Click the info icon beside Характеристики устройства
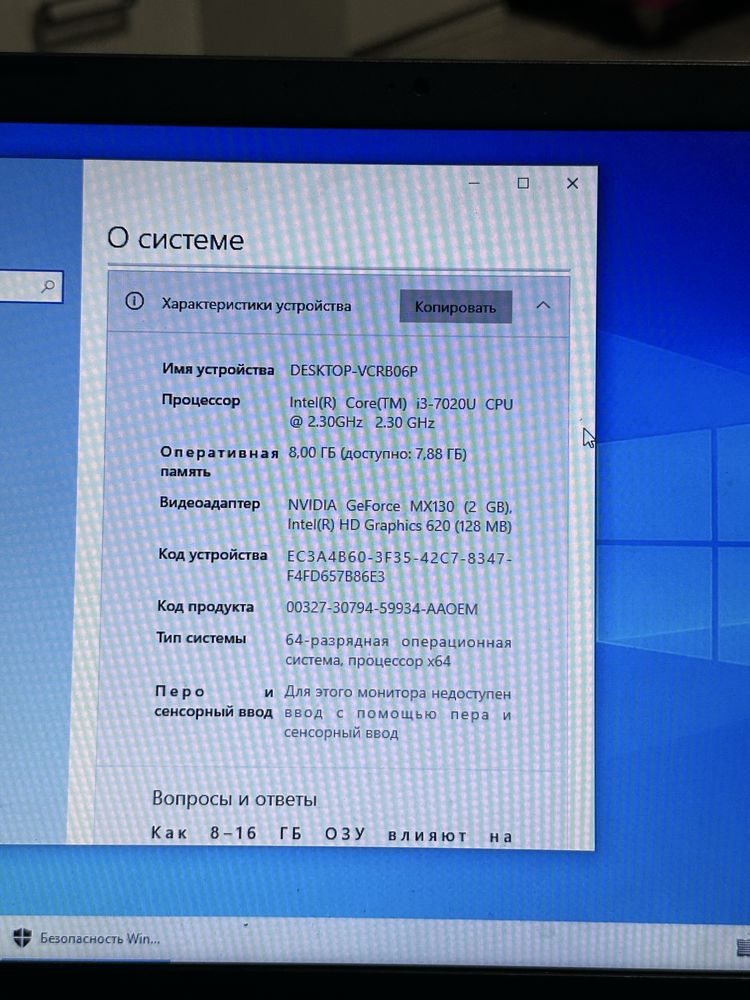 (x=134, y=301)
